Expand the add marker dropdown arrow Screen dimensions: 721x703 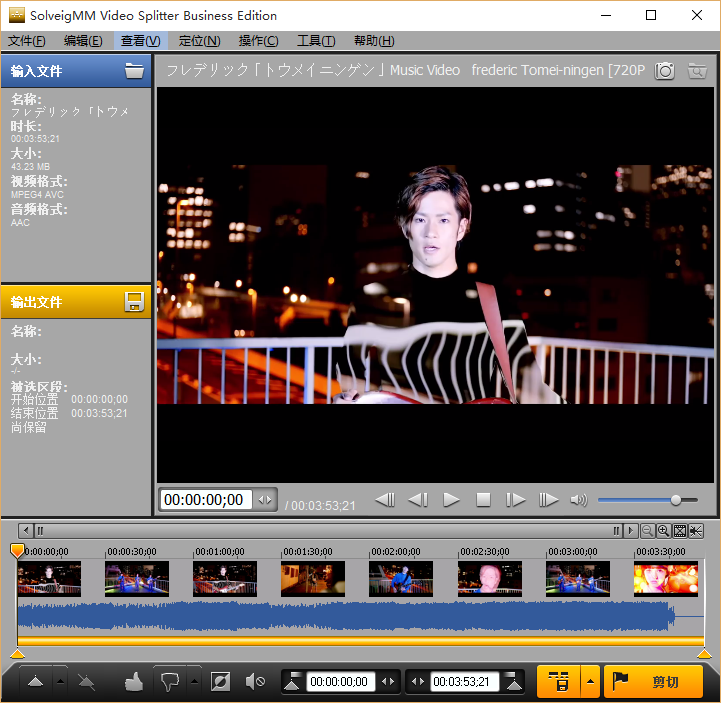click(60, 682)
